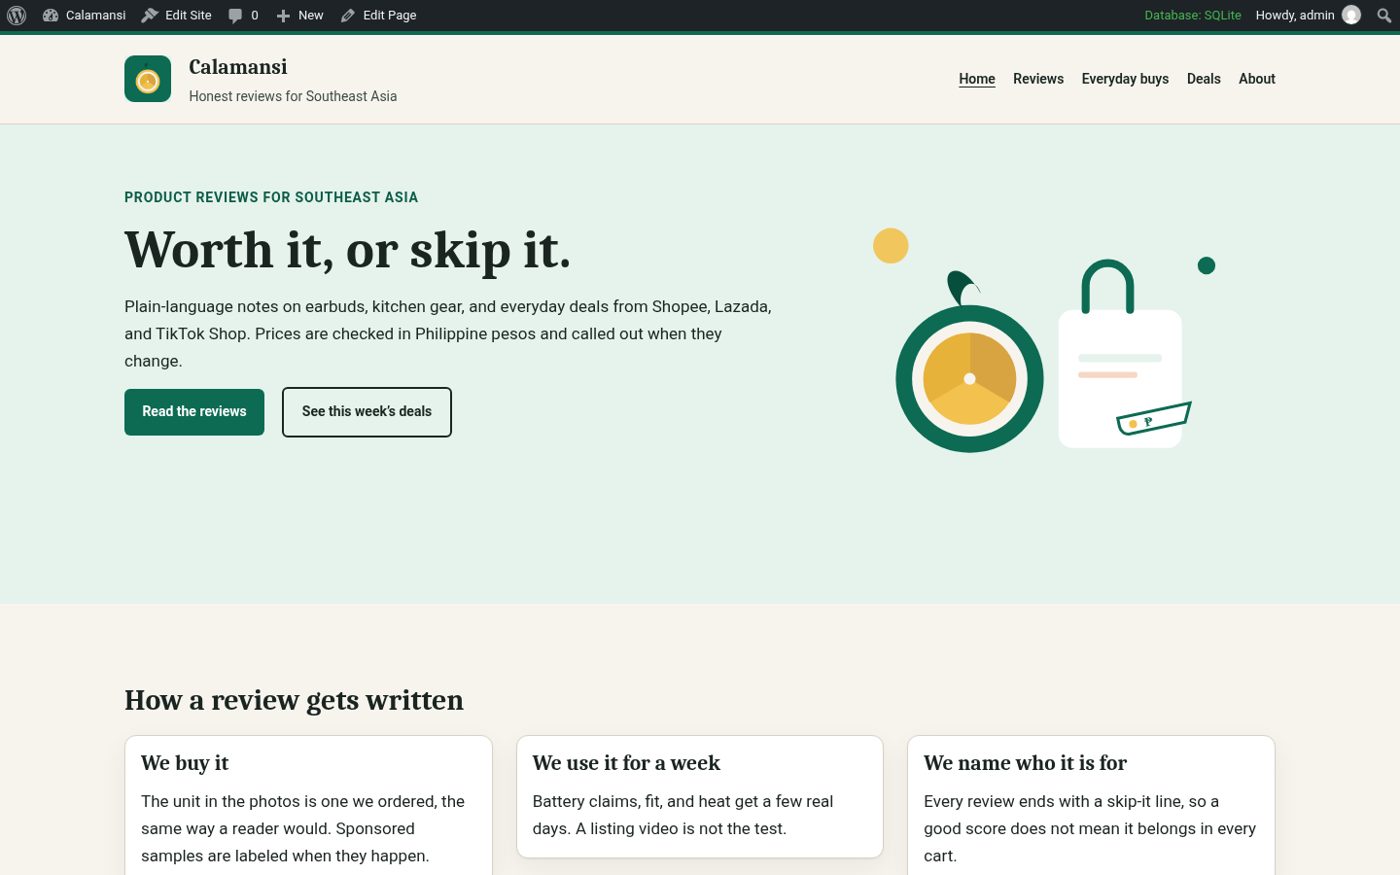Click the "Worth it, or skip it." headline

pyautogui.click(x=348, y=250)
